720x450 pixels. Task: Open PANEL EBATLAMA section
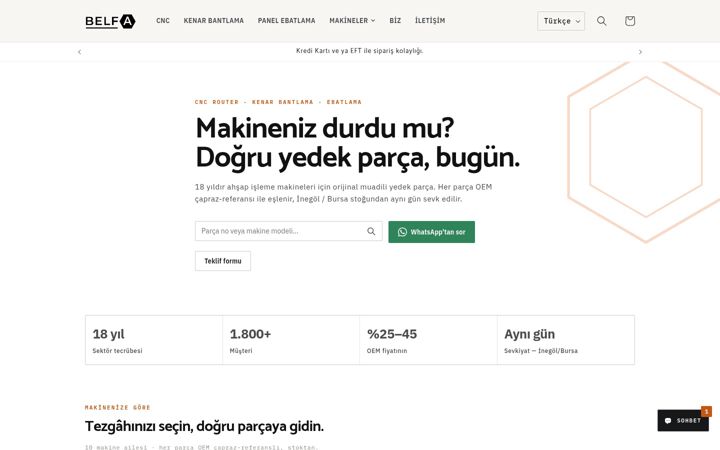pos(287,21)
